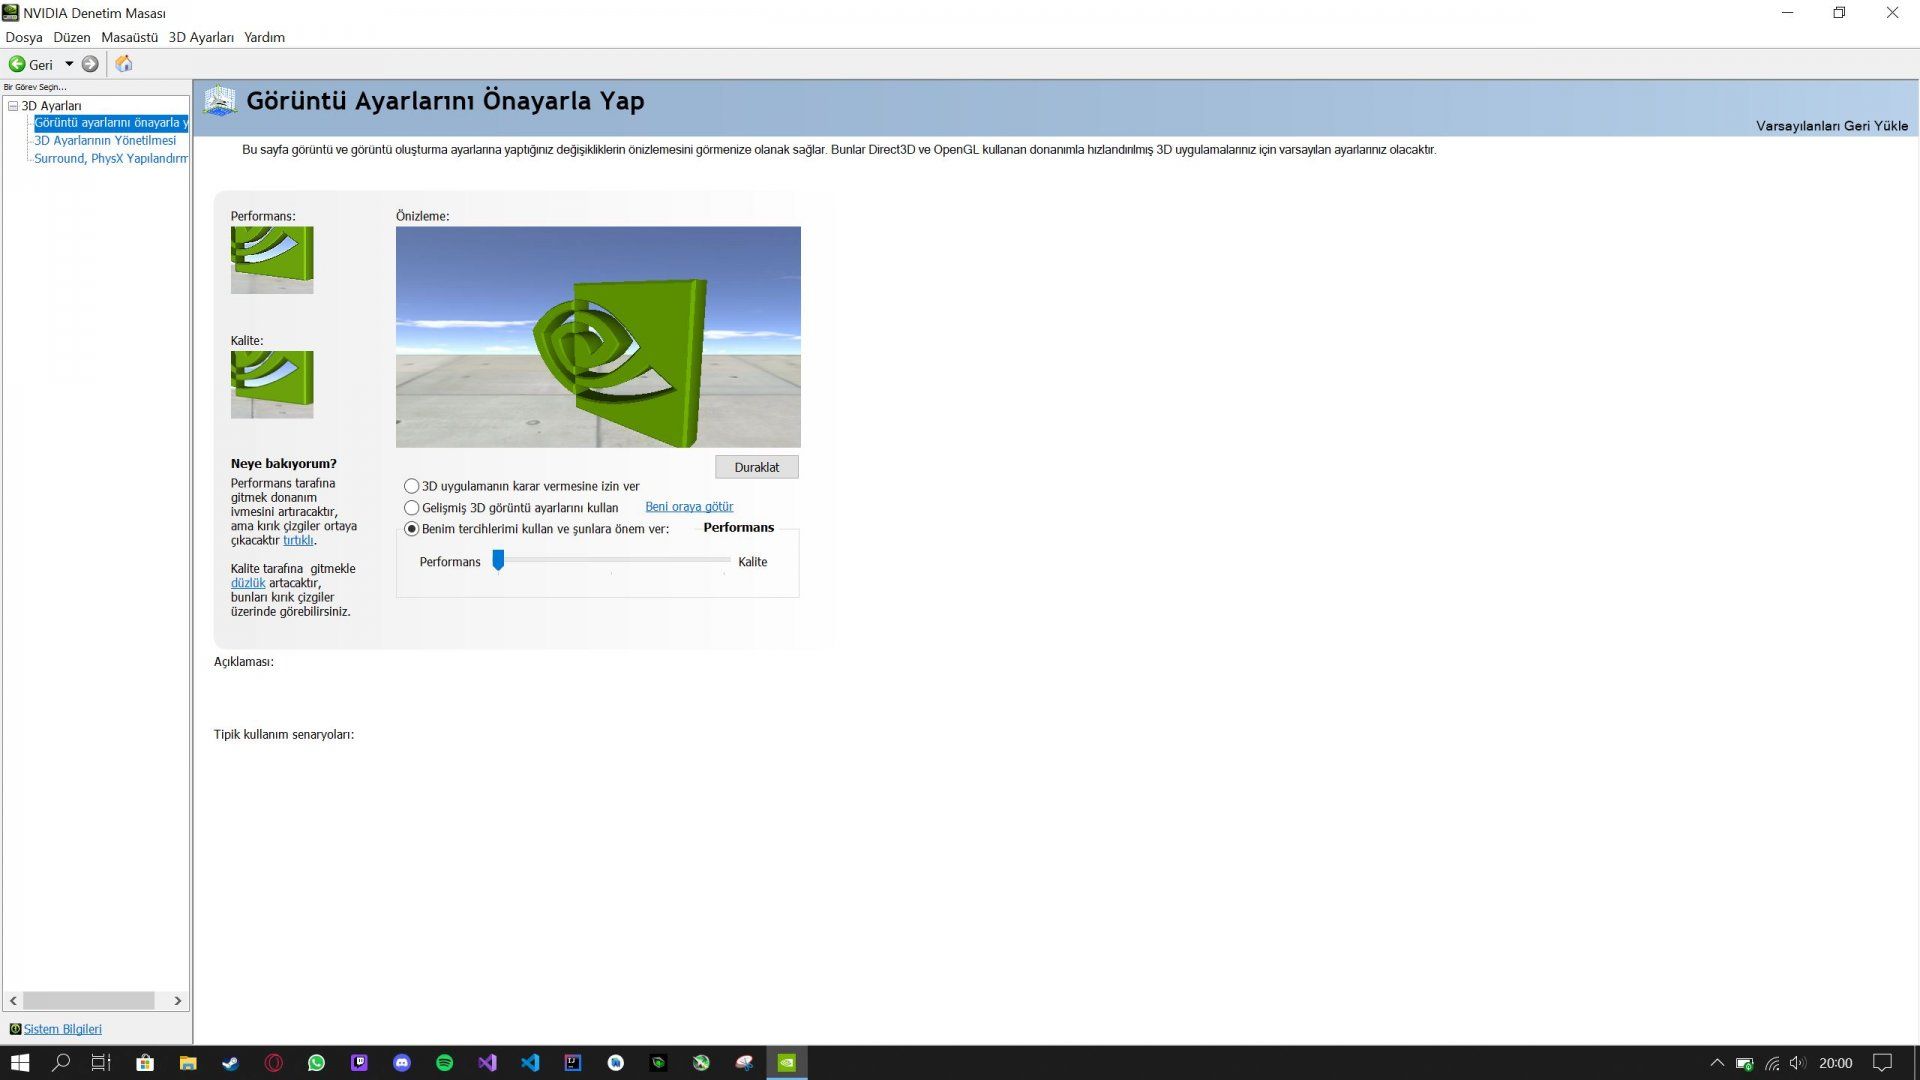Click the Performans preview thumbnail
1920x1080 pixels.
[x=272, y=260]
